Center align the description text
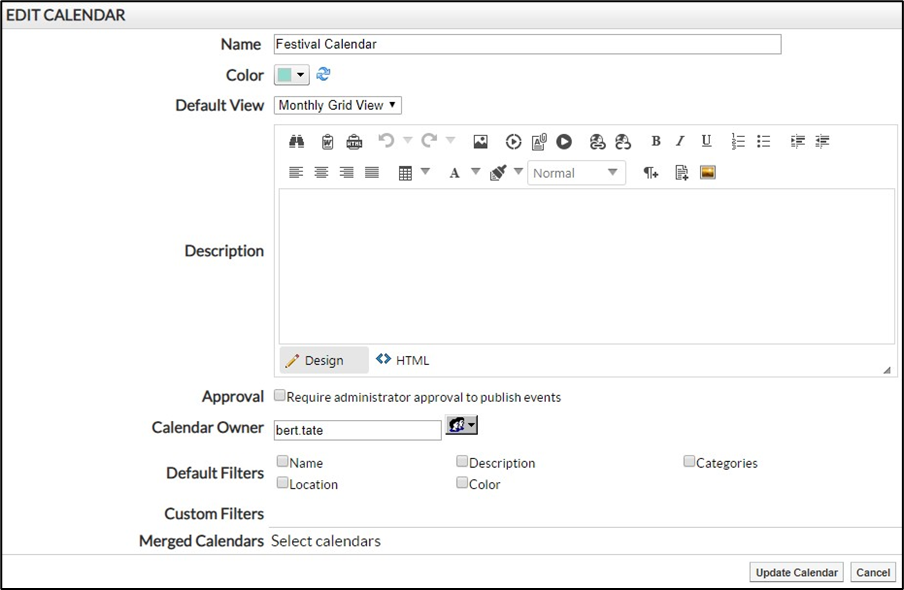Image resolution: width=904 pixels, height=590 pixels. pyautogui.click(x=321, y=173)
